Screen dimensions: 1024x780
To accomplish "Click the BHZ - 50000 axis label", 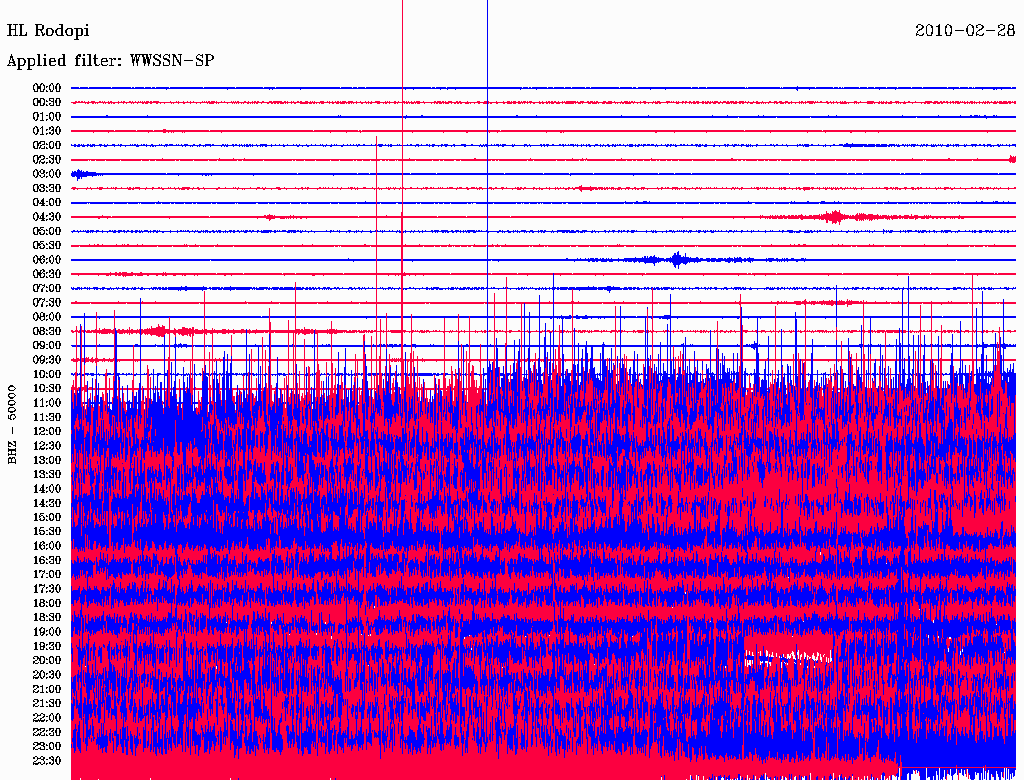I will coord(12,425).
